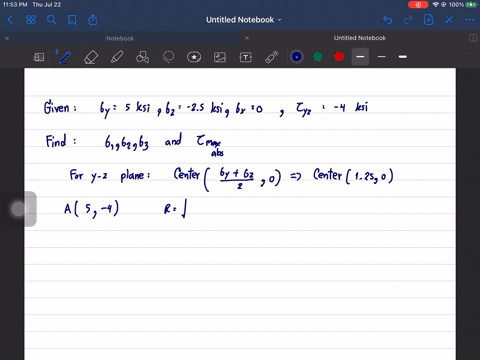Choose the red pen color

(339, 57)
